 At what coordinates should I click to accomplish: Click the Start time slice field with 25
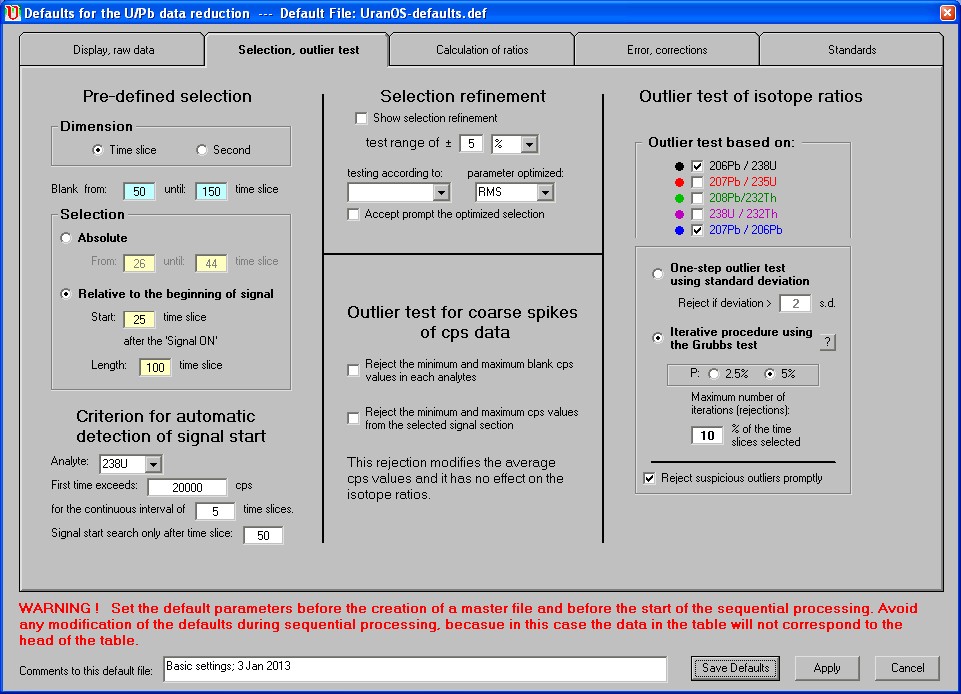(139, 319)
